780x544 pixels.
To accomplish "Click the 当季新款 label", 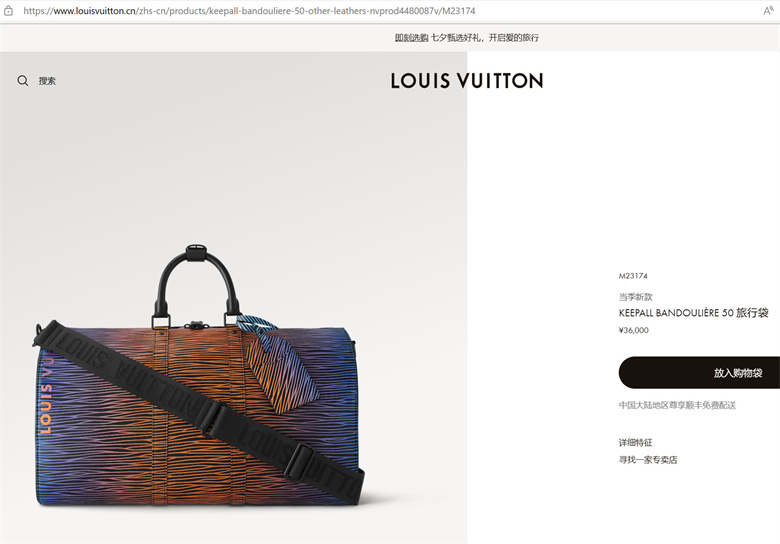I will point(635,297).
